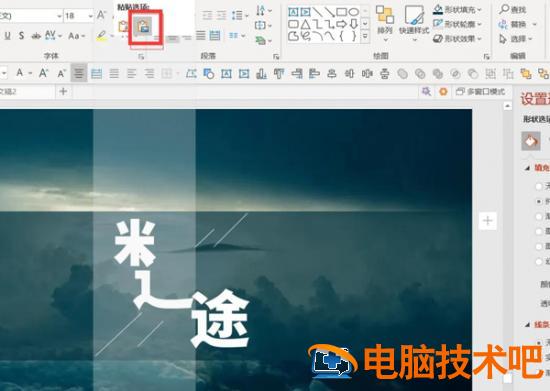550x391 pixels.
Task: Select the third fill radio option (gradient)
Action: click(x=539, y=217)
